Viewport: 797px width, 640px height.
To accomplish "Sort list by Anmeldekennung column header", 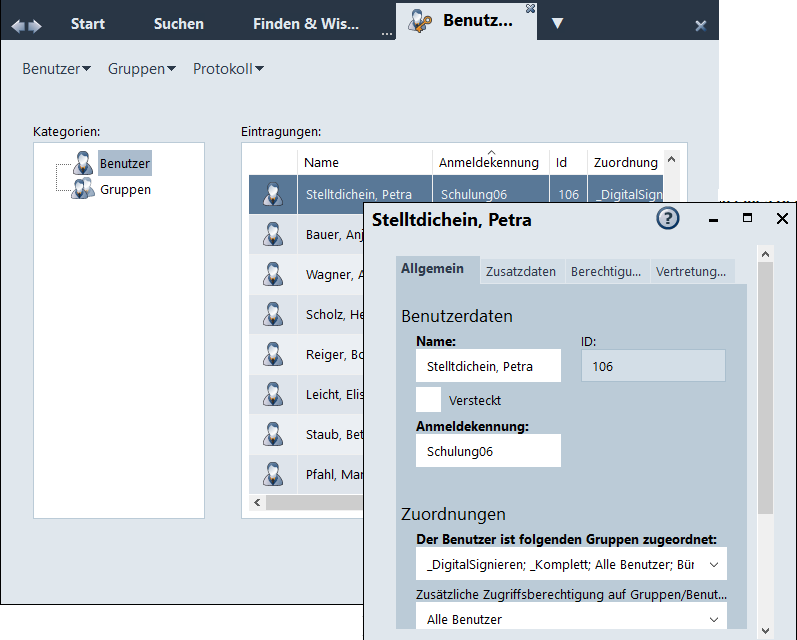I will point(489,162).
